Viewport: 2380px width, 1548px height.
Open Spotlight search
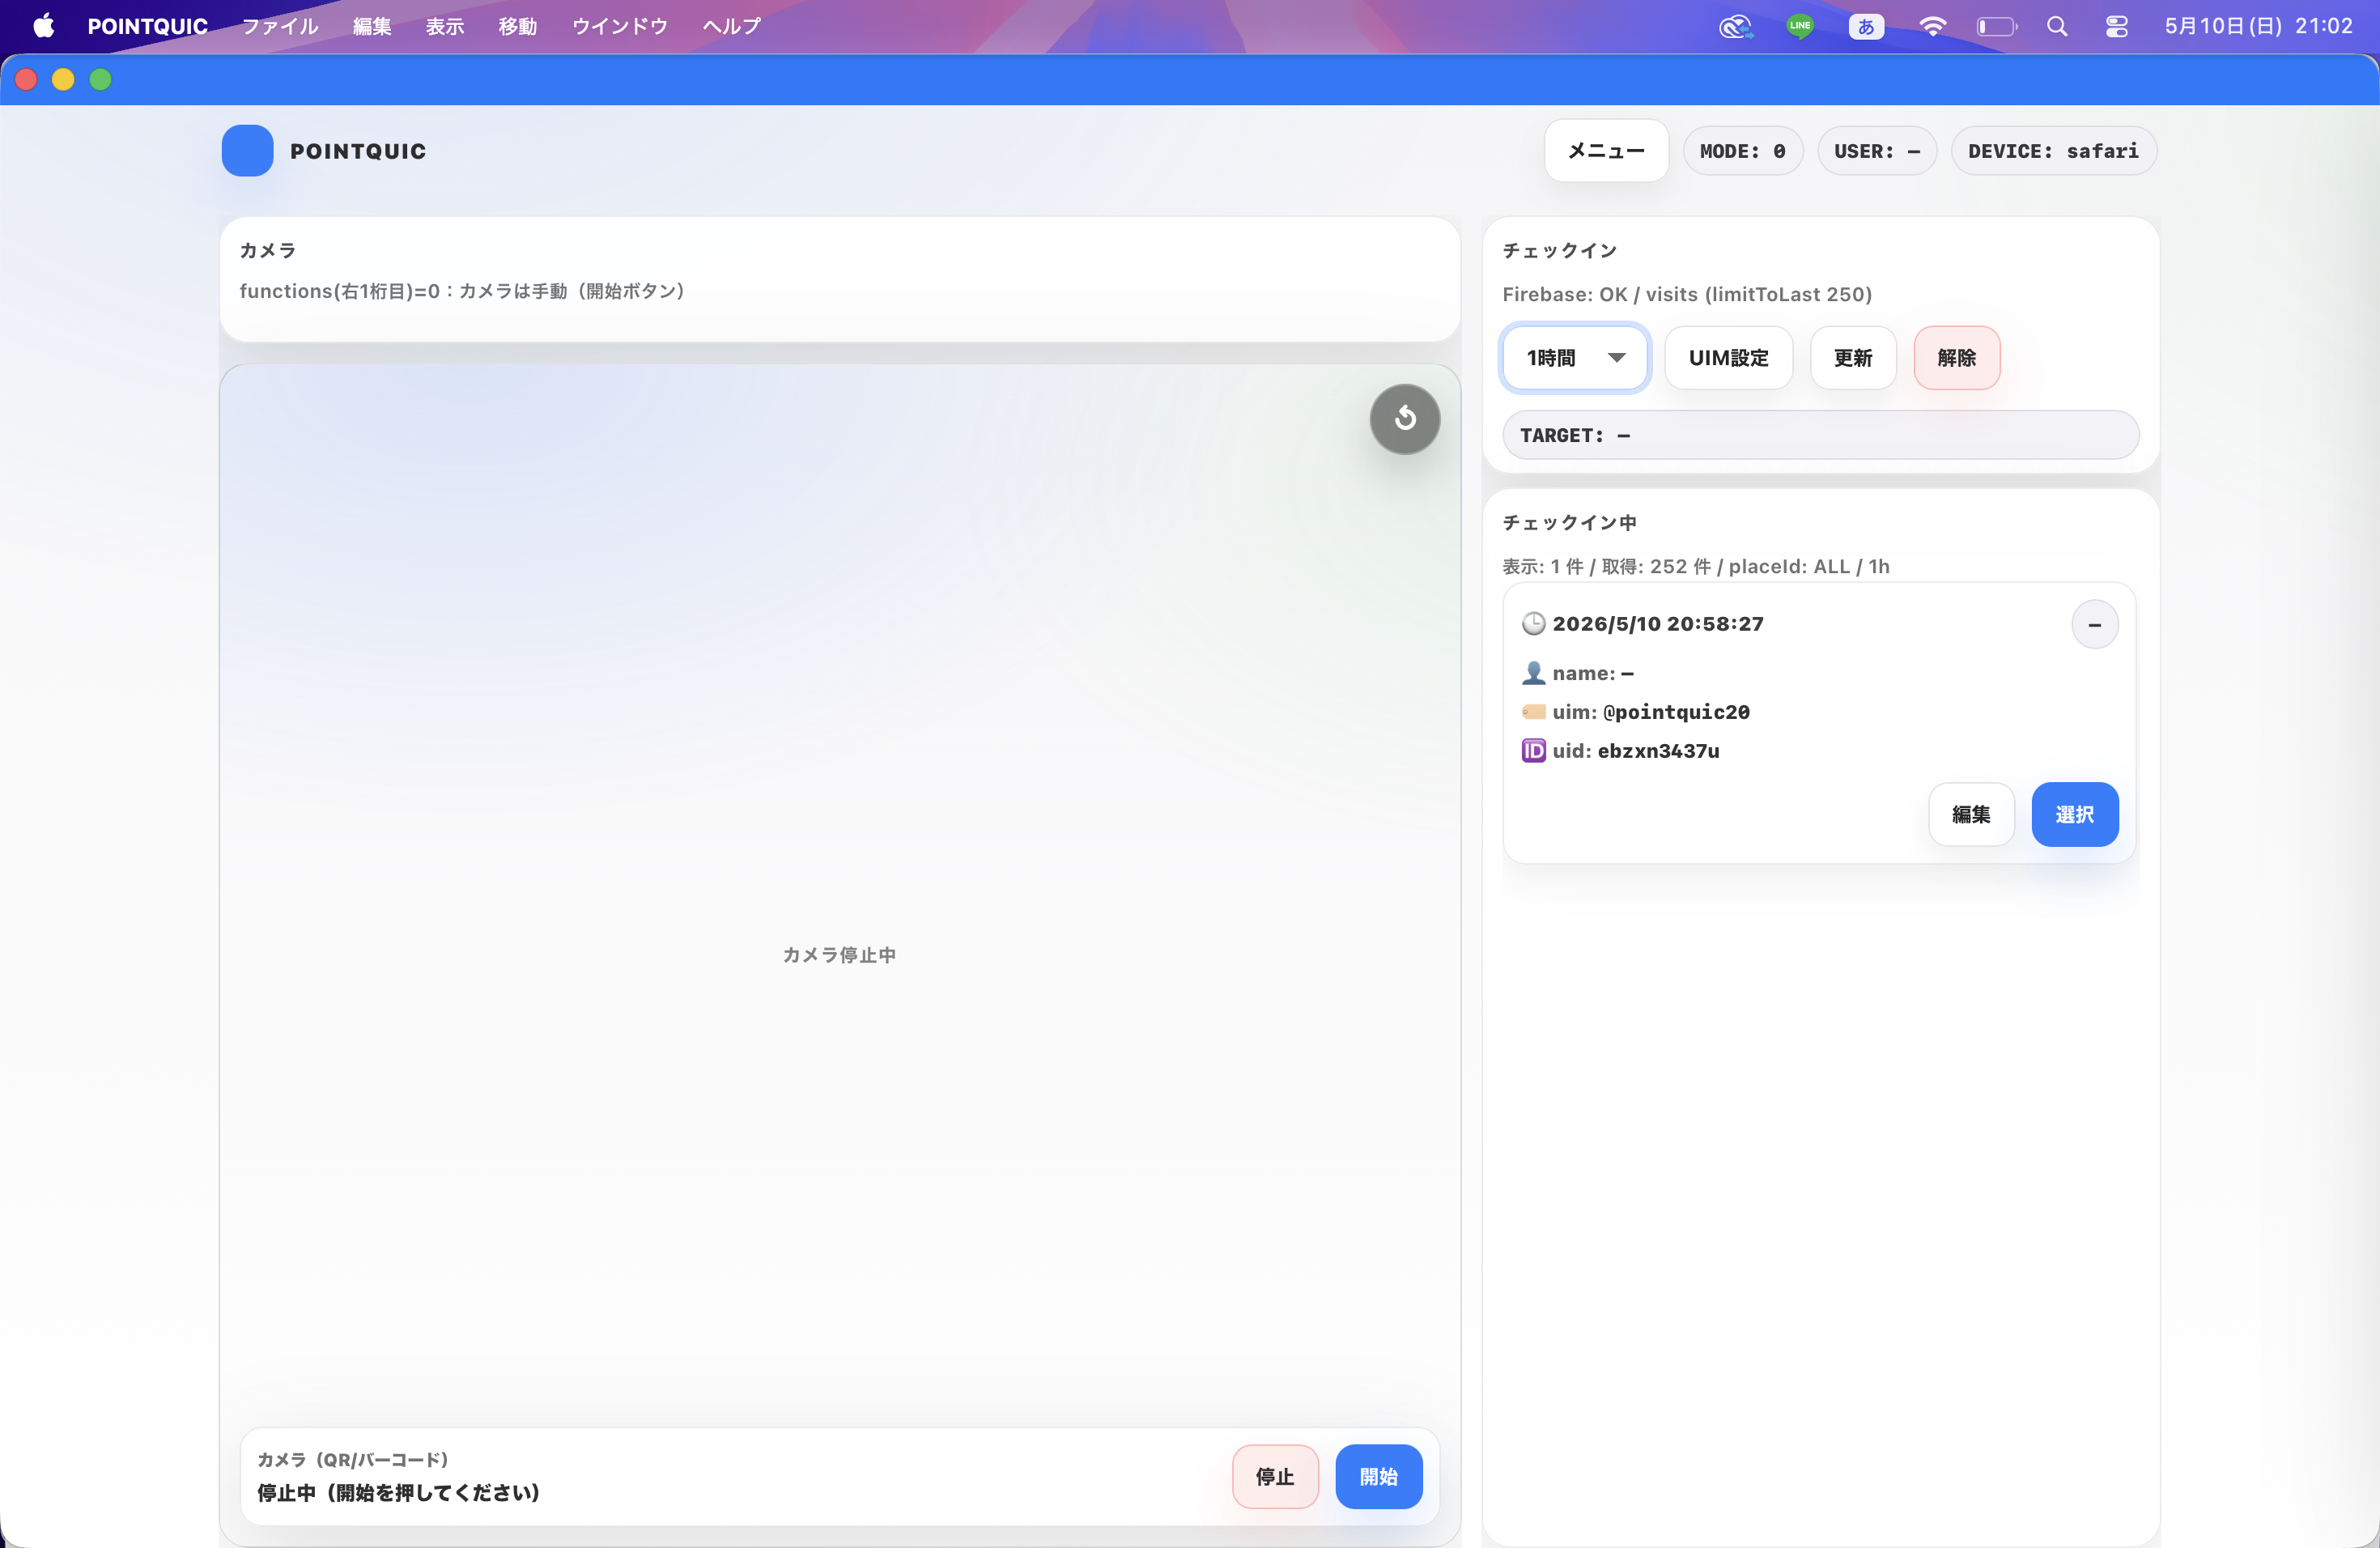2057,26
